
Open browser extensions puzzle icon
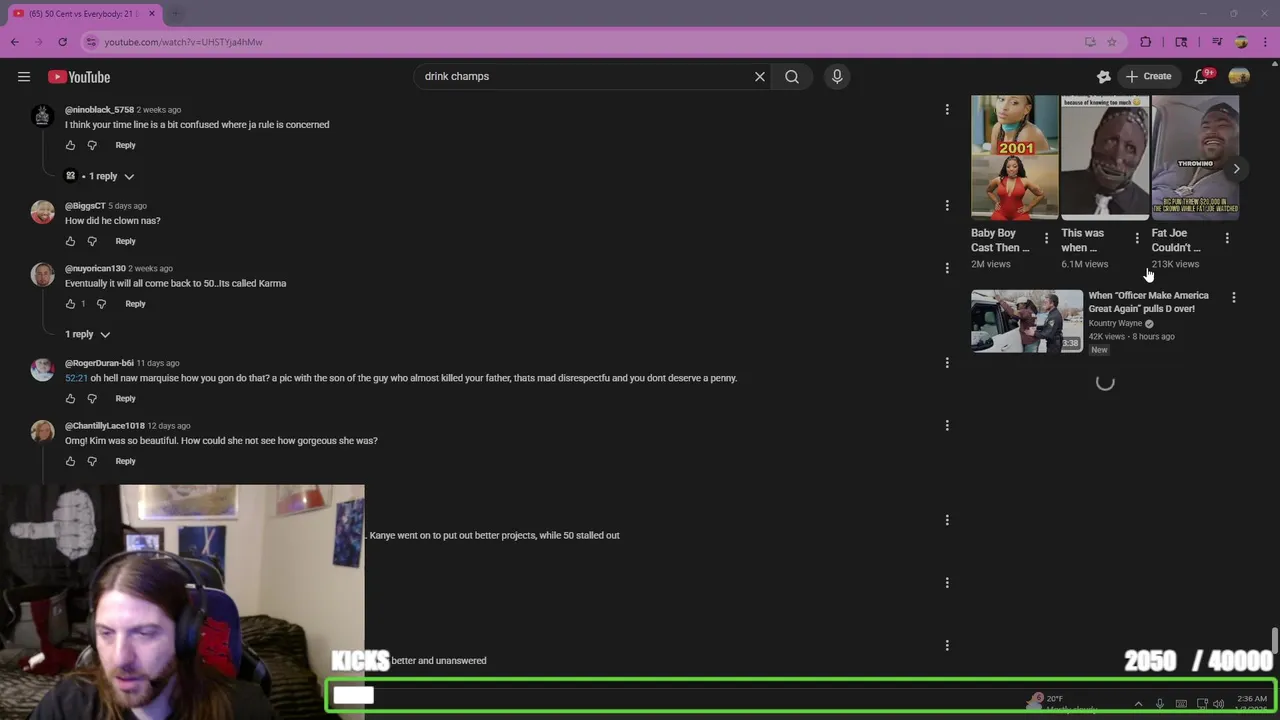pos(1146,42)
